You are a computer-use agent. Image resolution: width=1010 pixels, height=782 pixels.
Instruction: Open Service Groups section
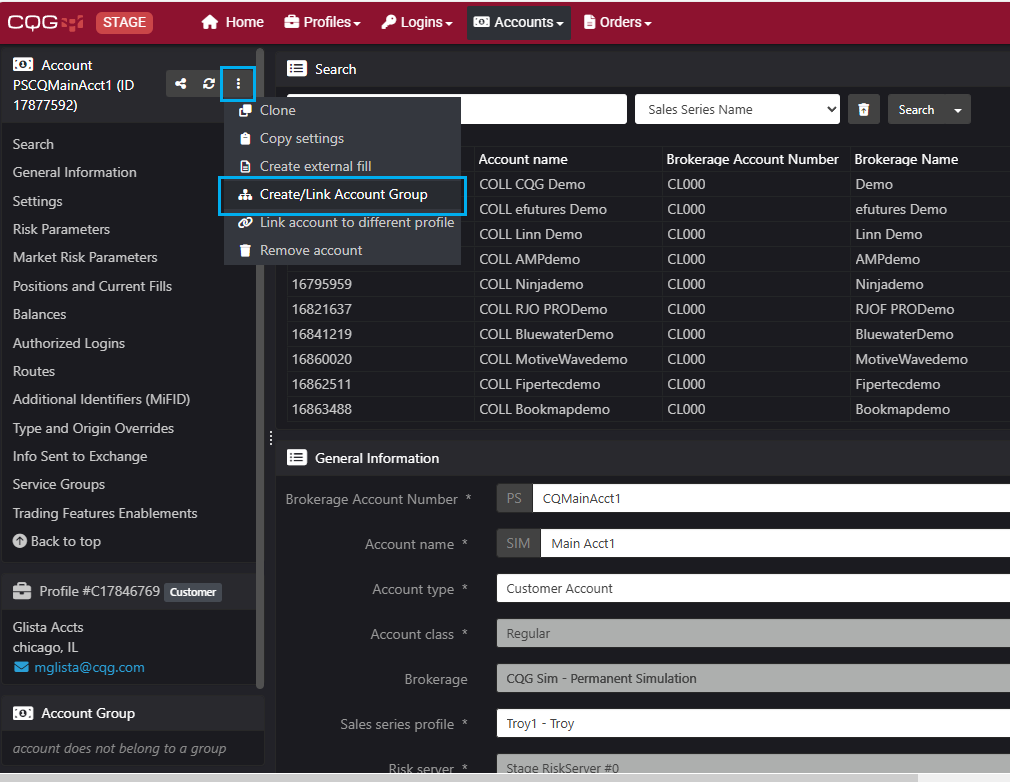[59, 484]
